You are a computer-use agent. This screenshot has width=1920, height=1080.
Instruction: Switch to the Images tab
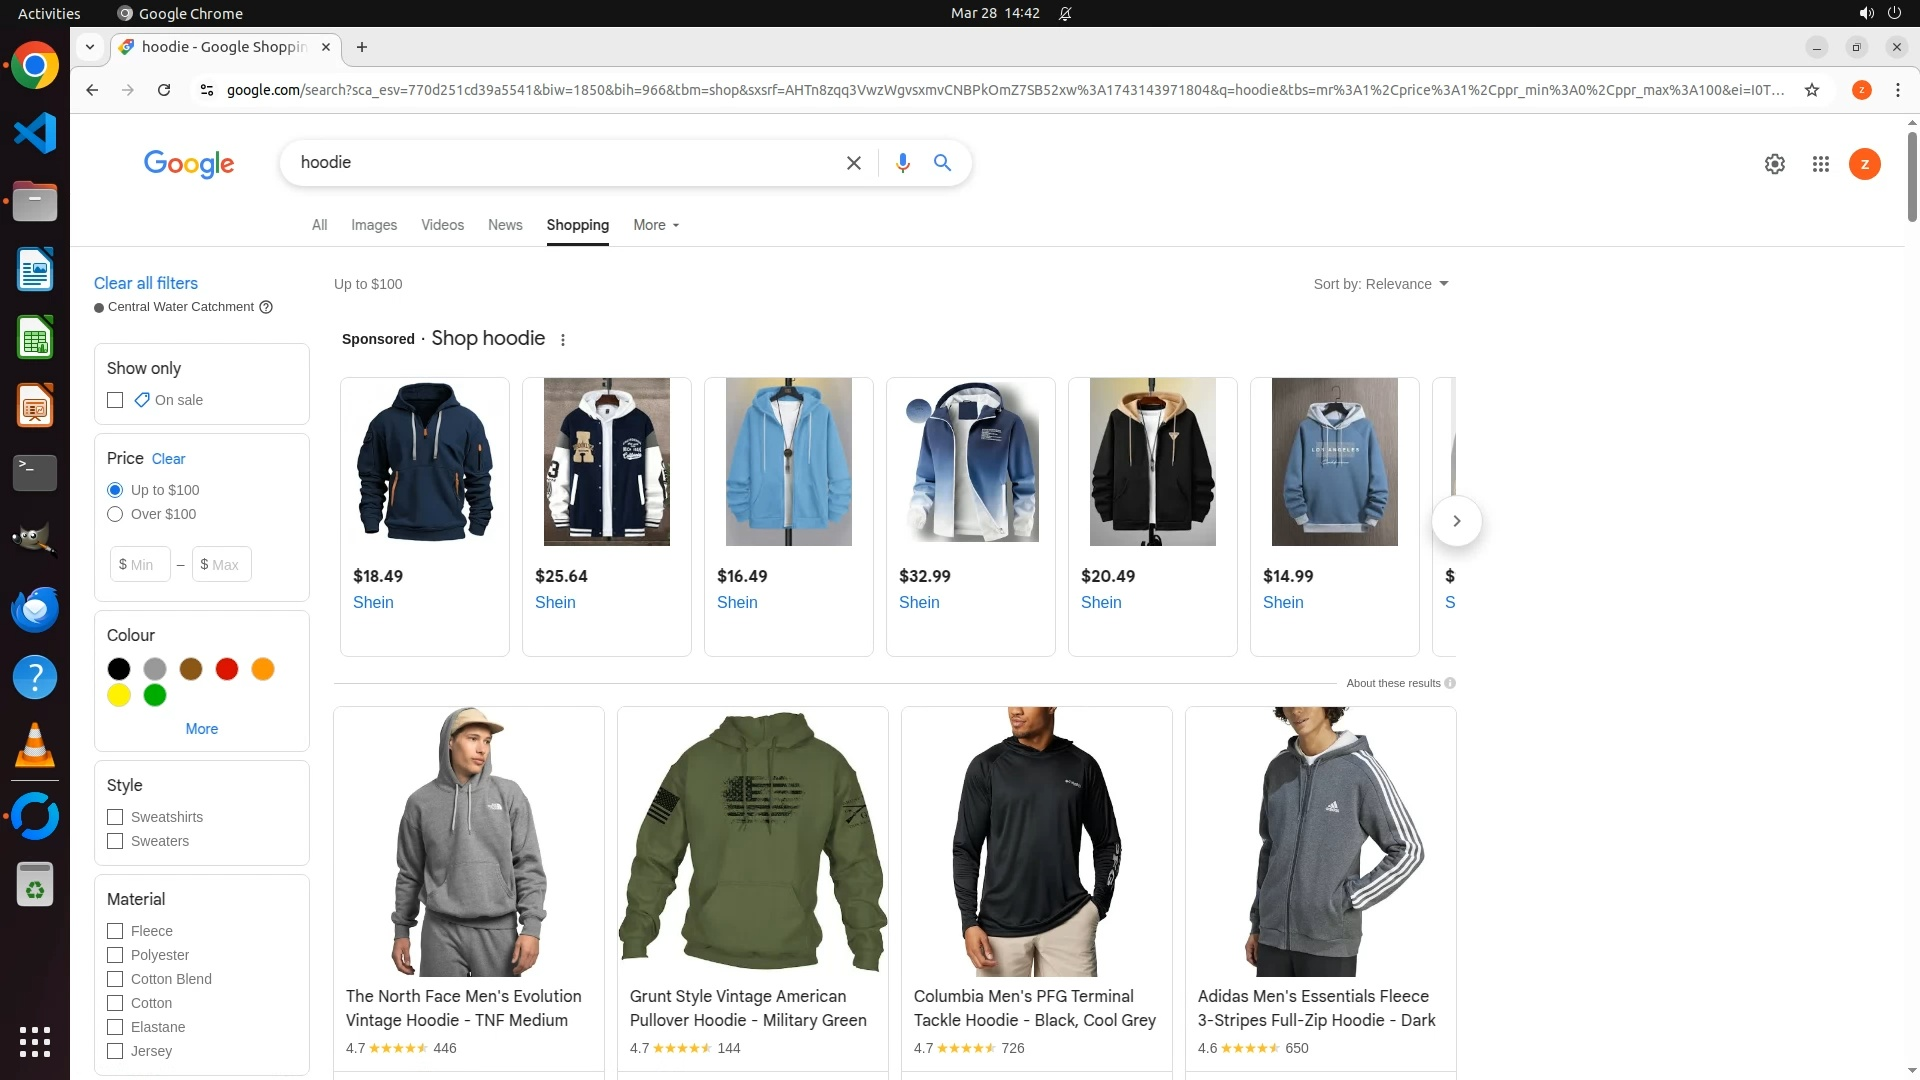374,225
